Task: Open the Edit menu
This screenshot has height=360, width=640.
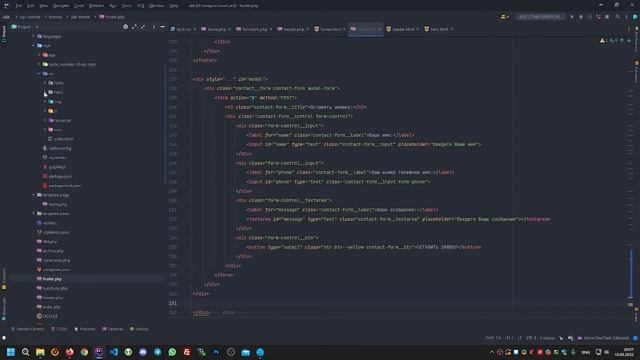Action: pos(31,6)
